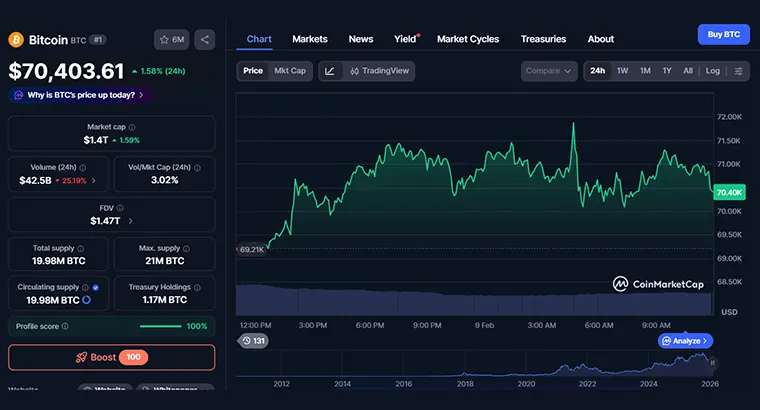Image resolution: width=760 pixels, height=410 pixels.
Task: Expand FDV details chevron
Action: [130, 221]
